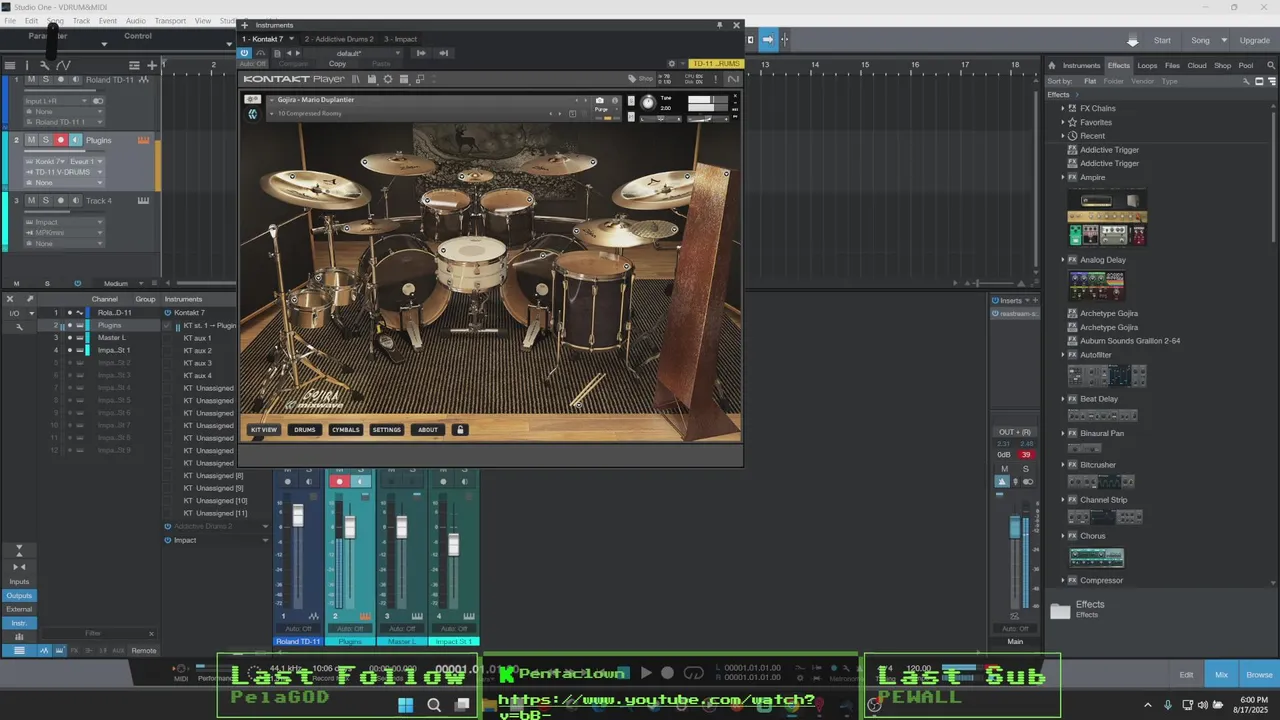
Task: Click the wrench icon in mixer console sidebar
Action: pyautogui.click(x=18, y=326)
